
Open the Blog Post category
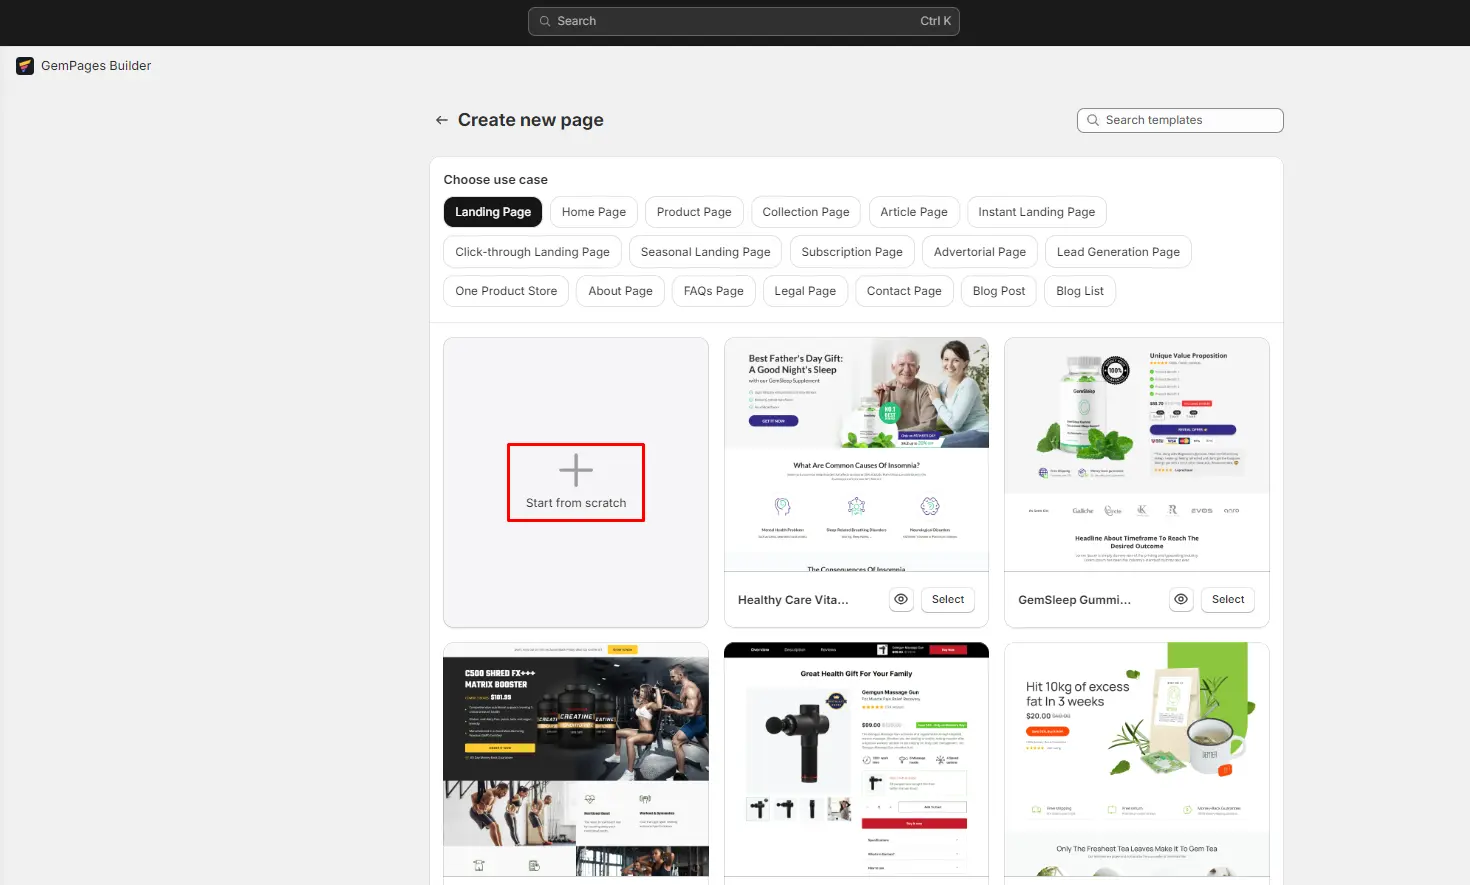998,290
